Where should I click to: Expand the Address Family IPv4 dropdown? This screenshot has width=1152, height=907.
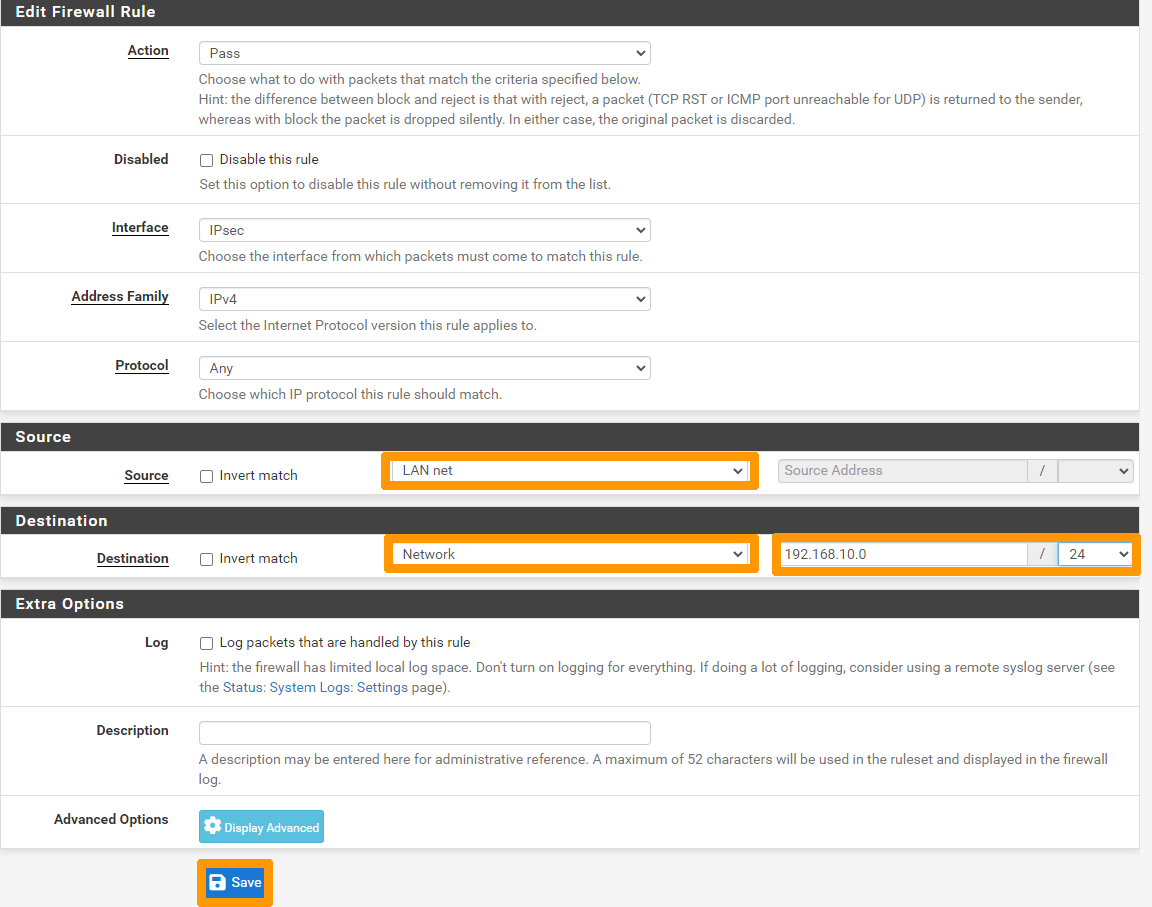pos(424,299)
